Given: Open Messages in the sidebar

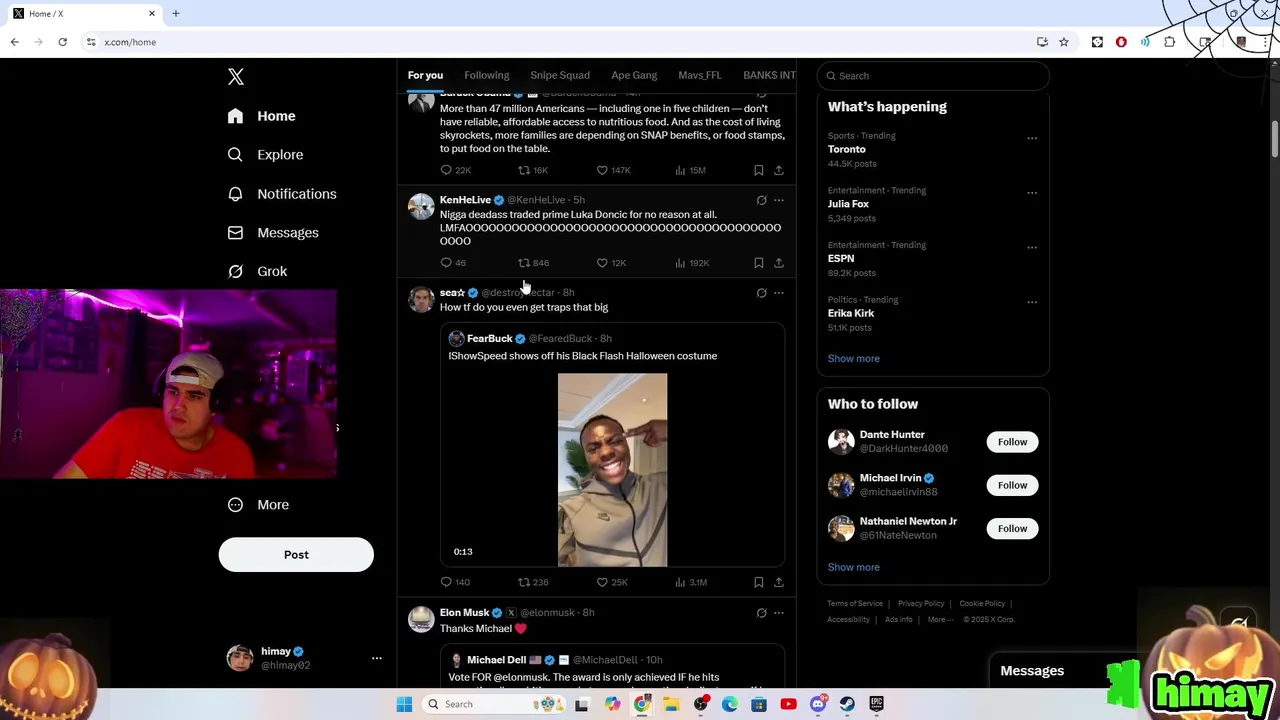Looking at the screenshot, I should 273,233.
